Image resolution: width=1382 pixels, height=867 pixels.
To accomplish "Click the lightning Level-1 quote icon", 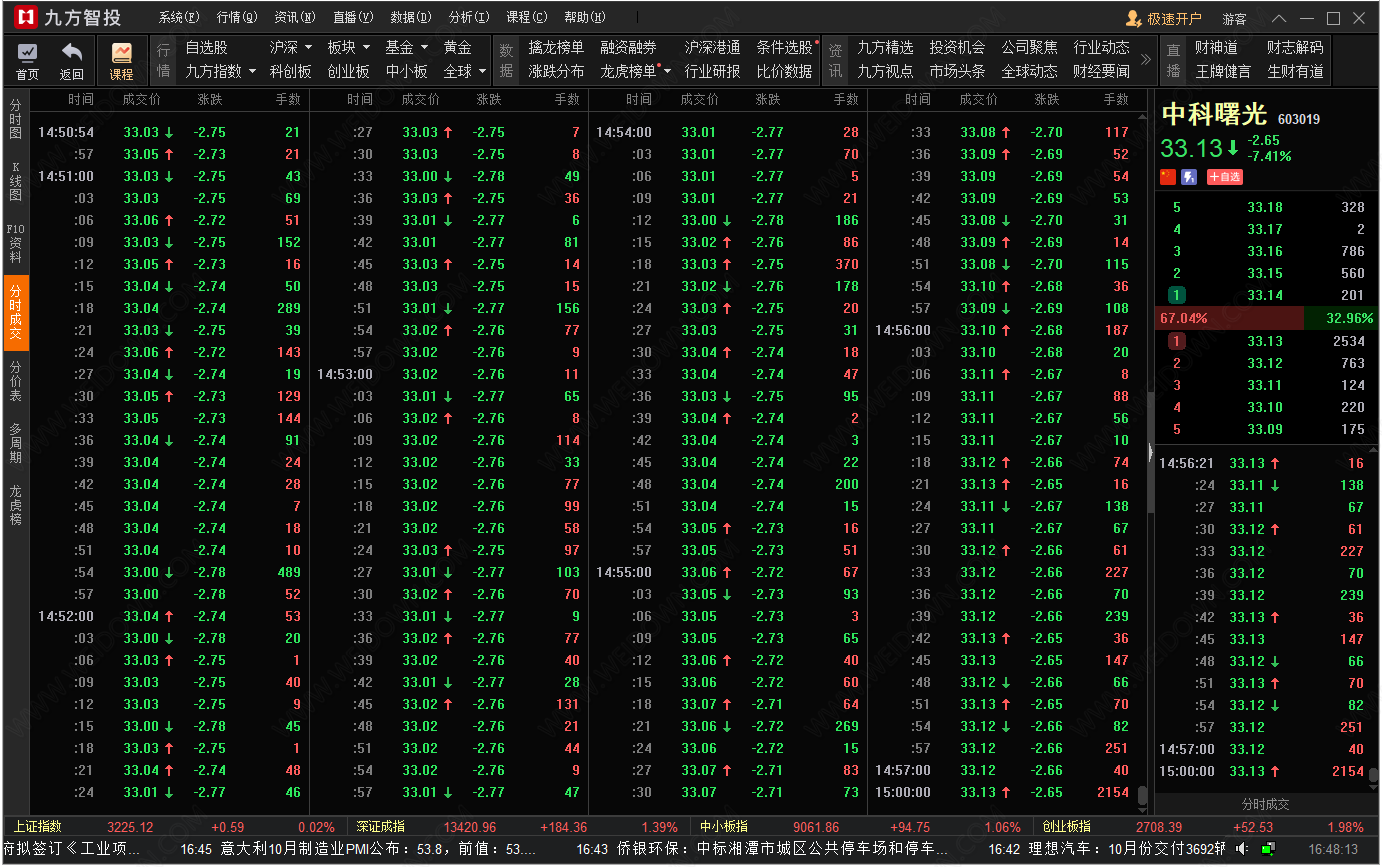I will pos(1189,177).
